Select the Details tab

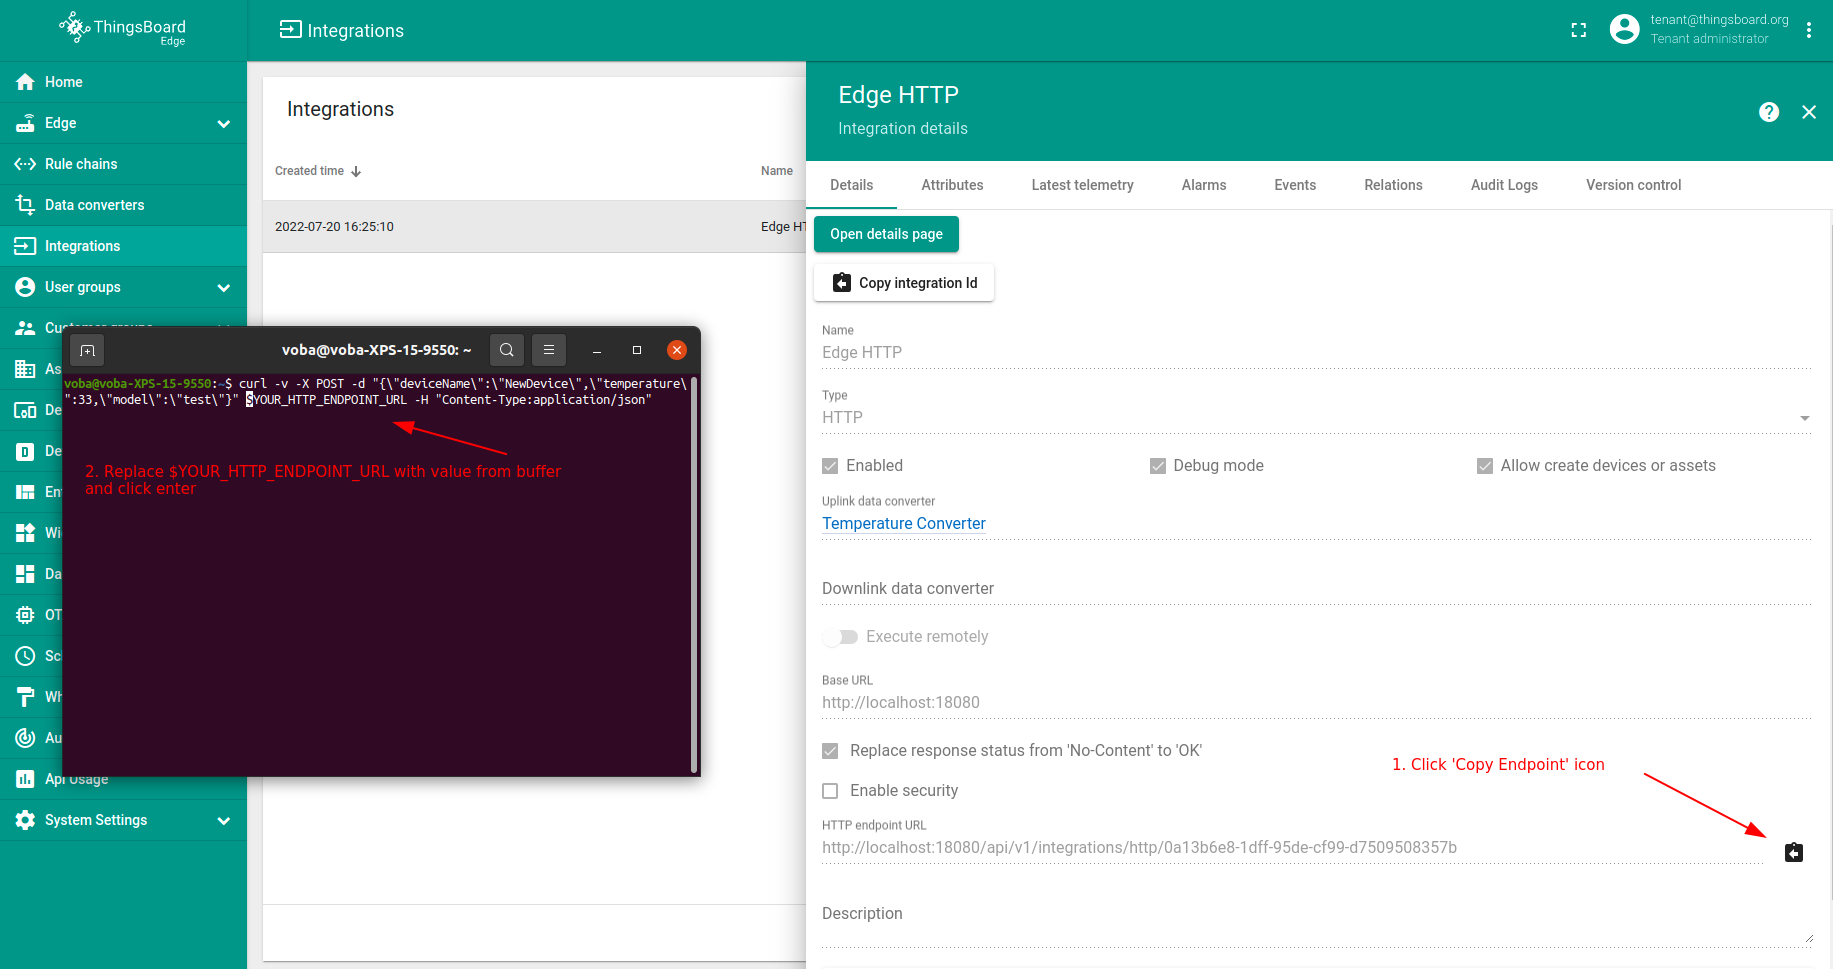click(x=852, y=185)
